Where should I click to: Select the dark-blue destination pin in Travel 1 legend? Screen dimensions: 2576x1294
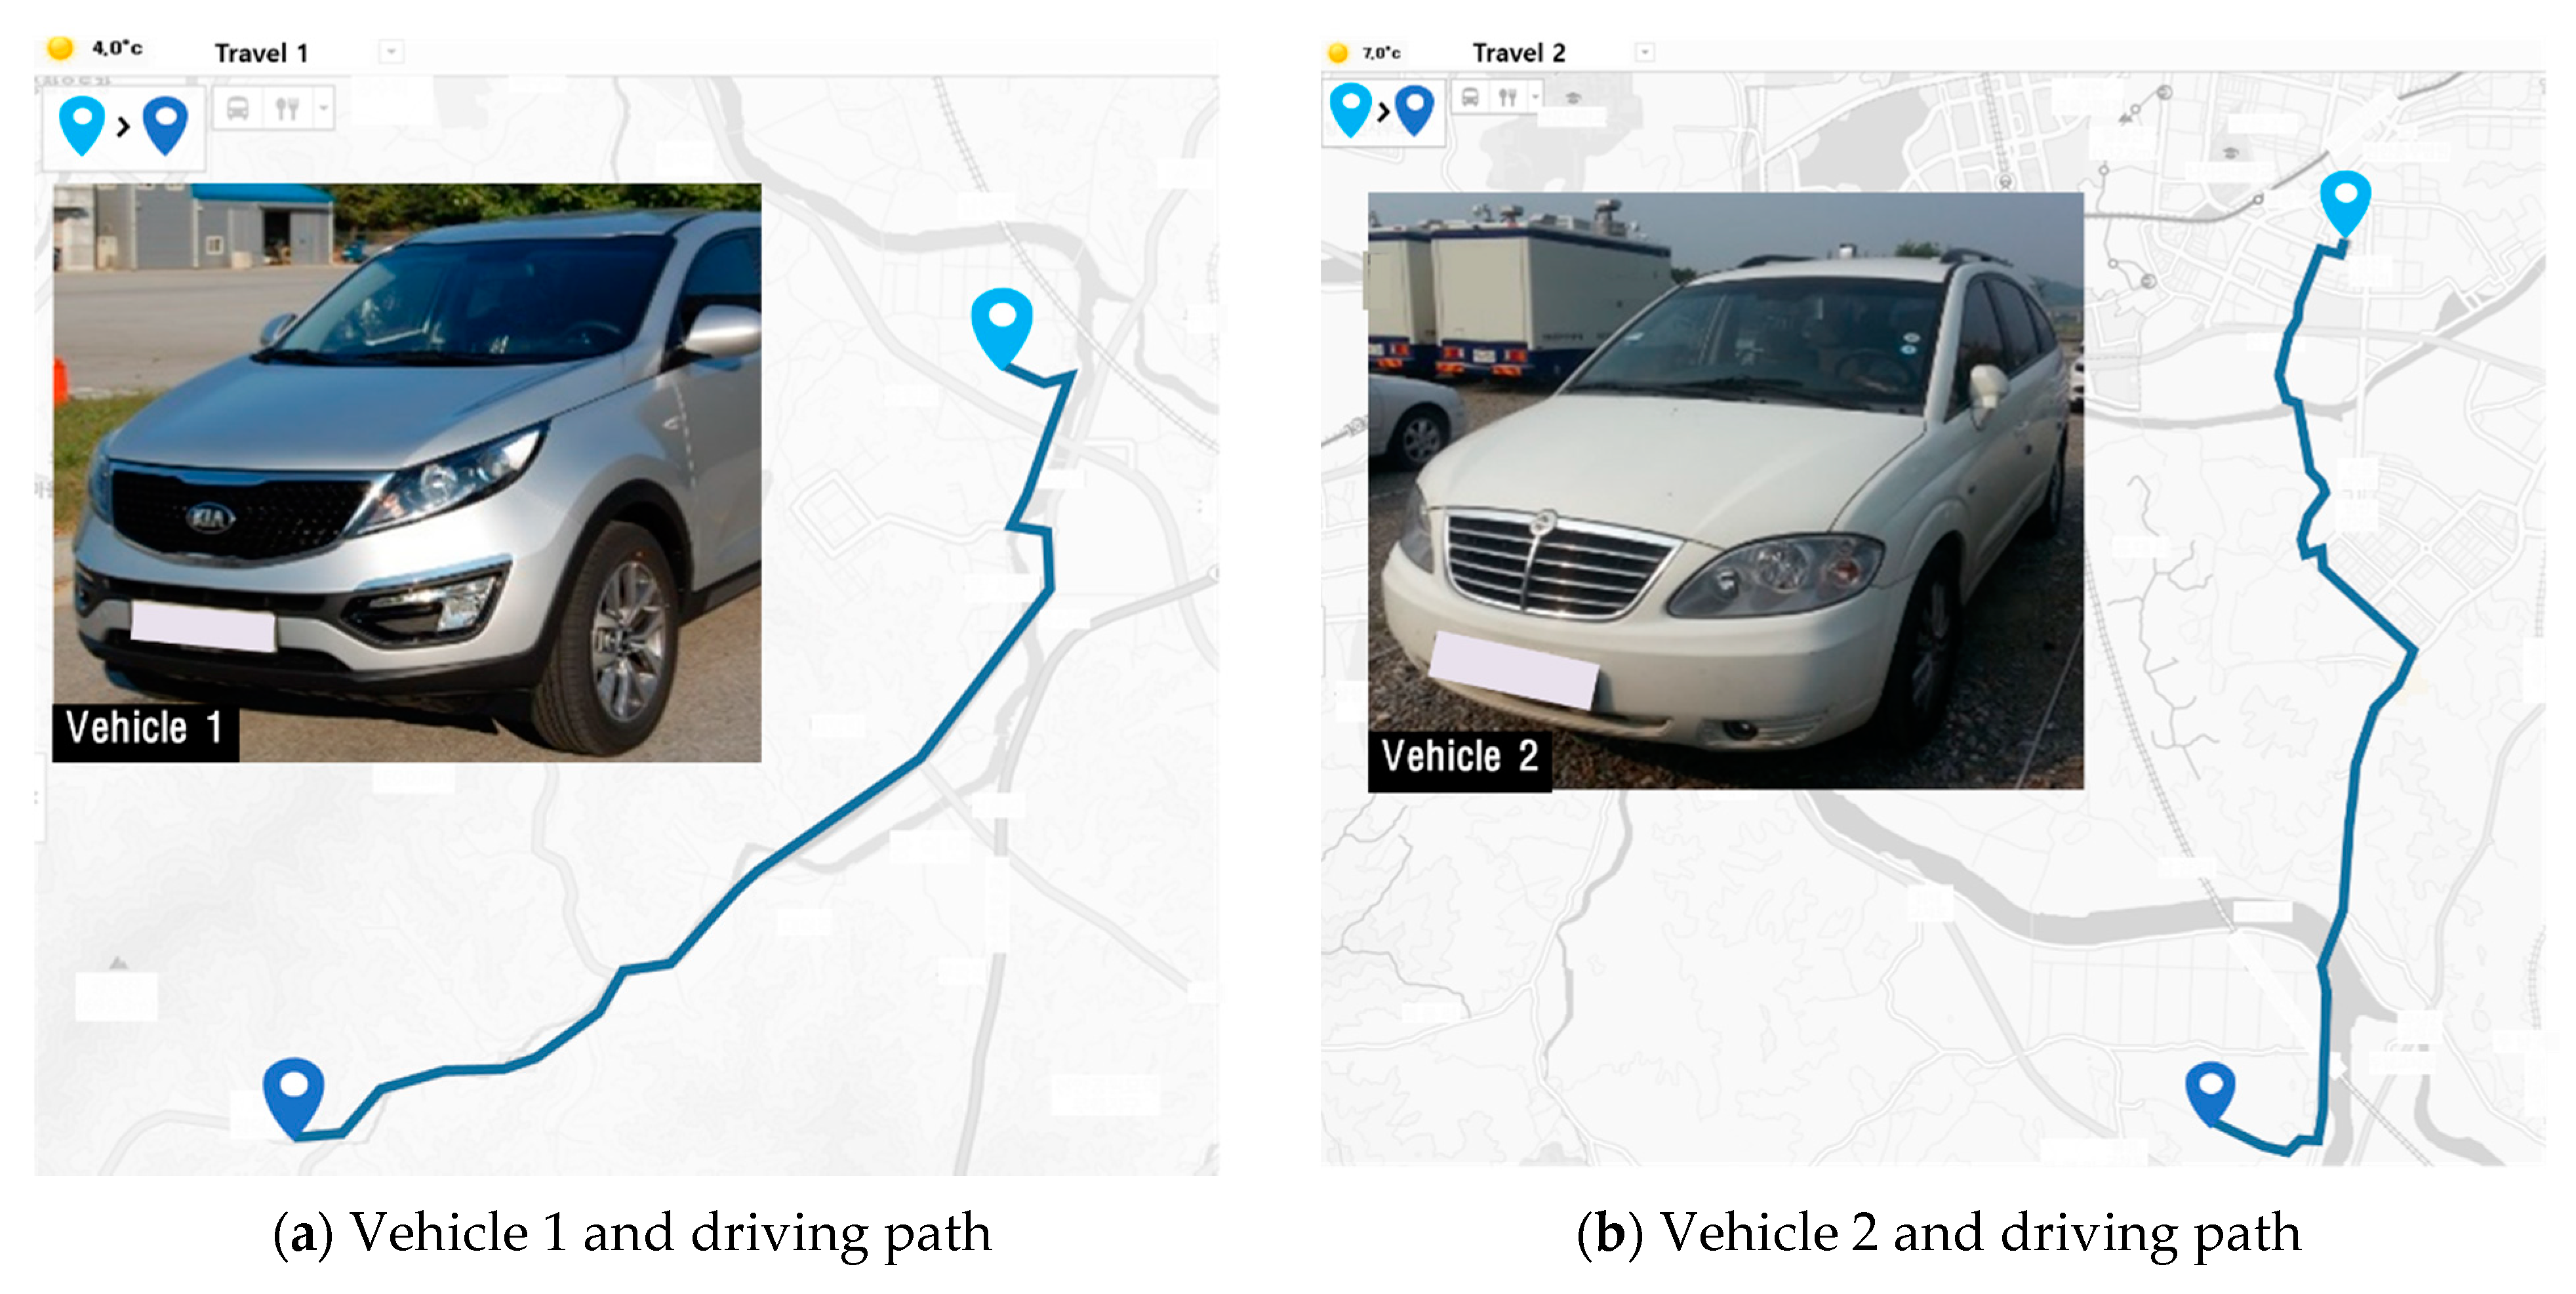coord(166,125)
